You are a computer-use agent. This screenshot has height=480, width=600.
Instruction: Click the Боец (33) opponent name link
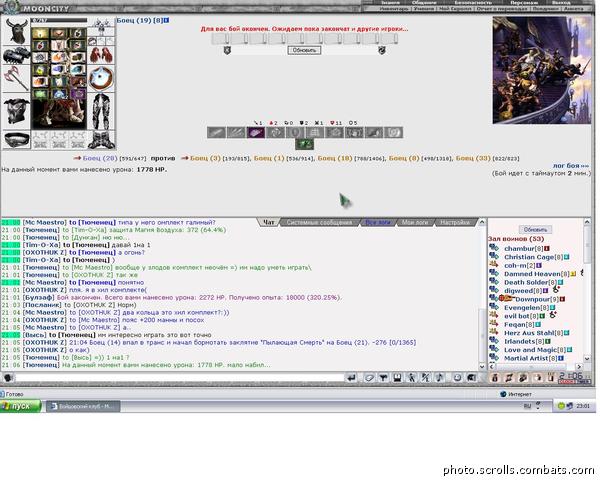point(473,158)
